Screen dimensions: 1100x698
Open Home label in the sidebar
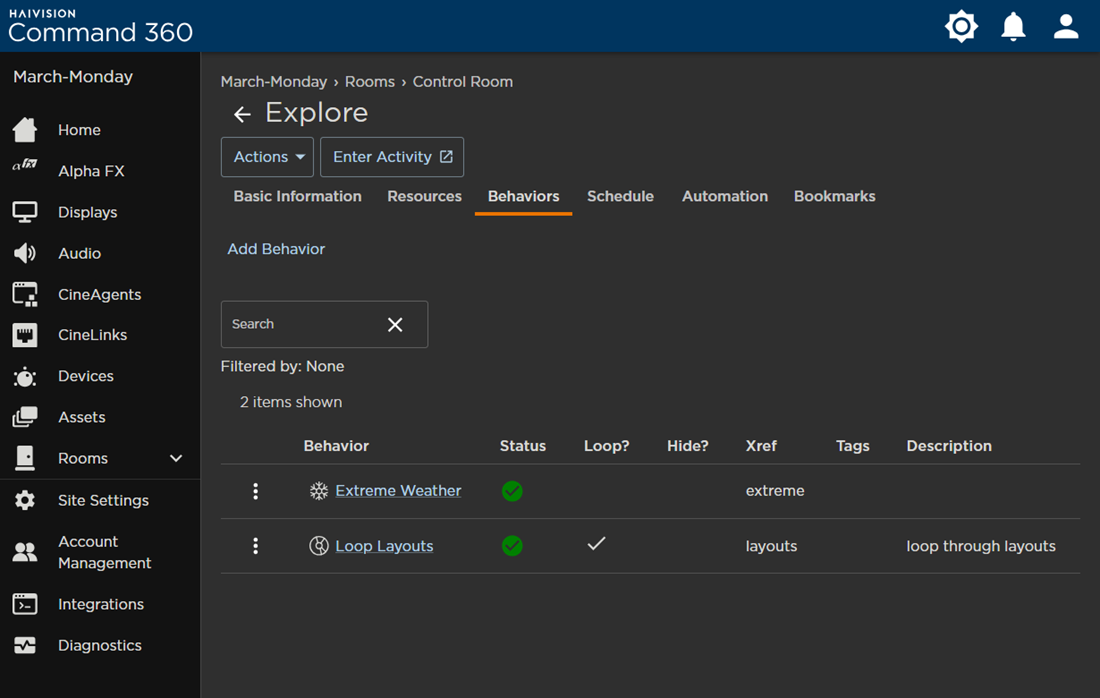(x=79, y=130)
